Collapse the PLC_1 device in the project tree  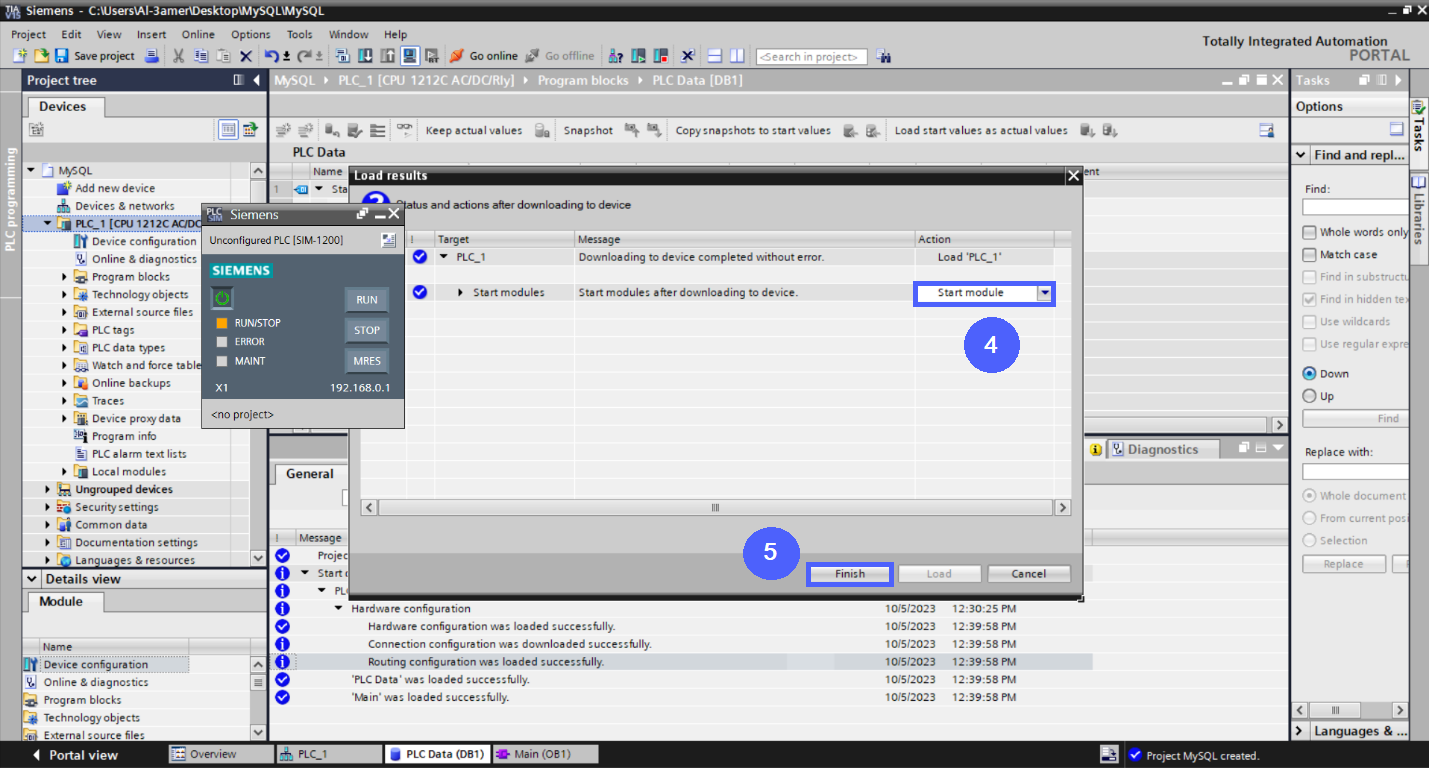click(x=46, y=223)
